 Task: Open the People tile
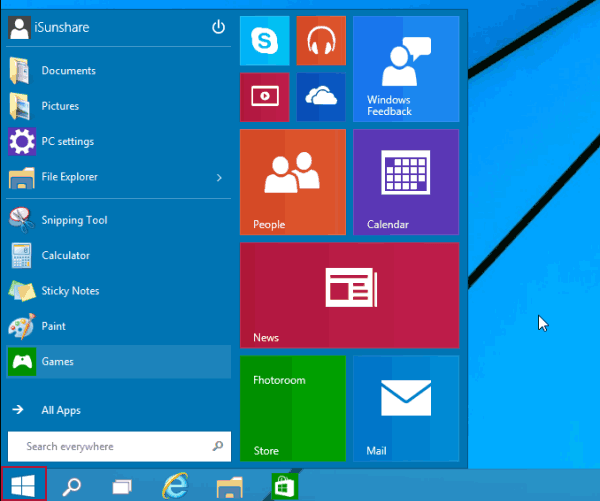click(293, 182)
